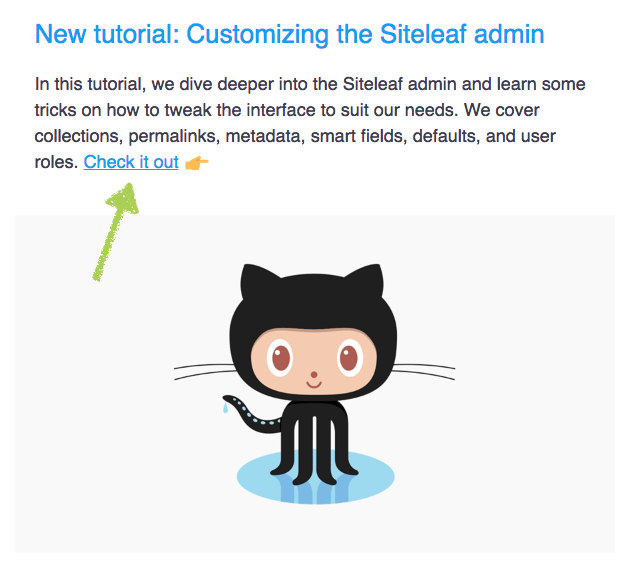Click the Octocat's right eye
The image size is (631, 572).
click(x=349, y=358)
